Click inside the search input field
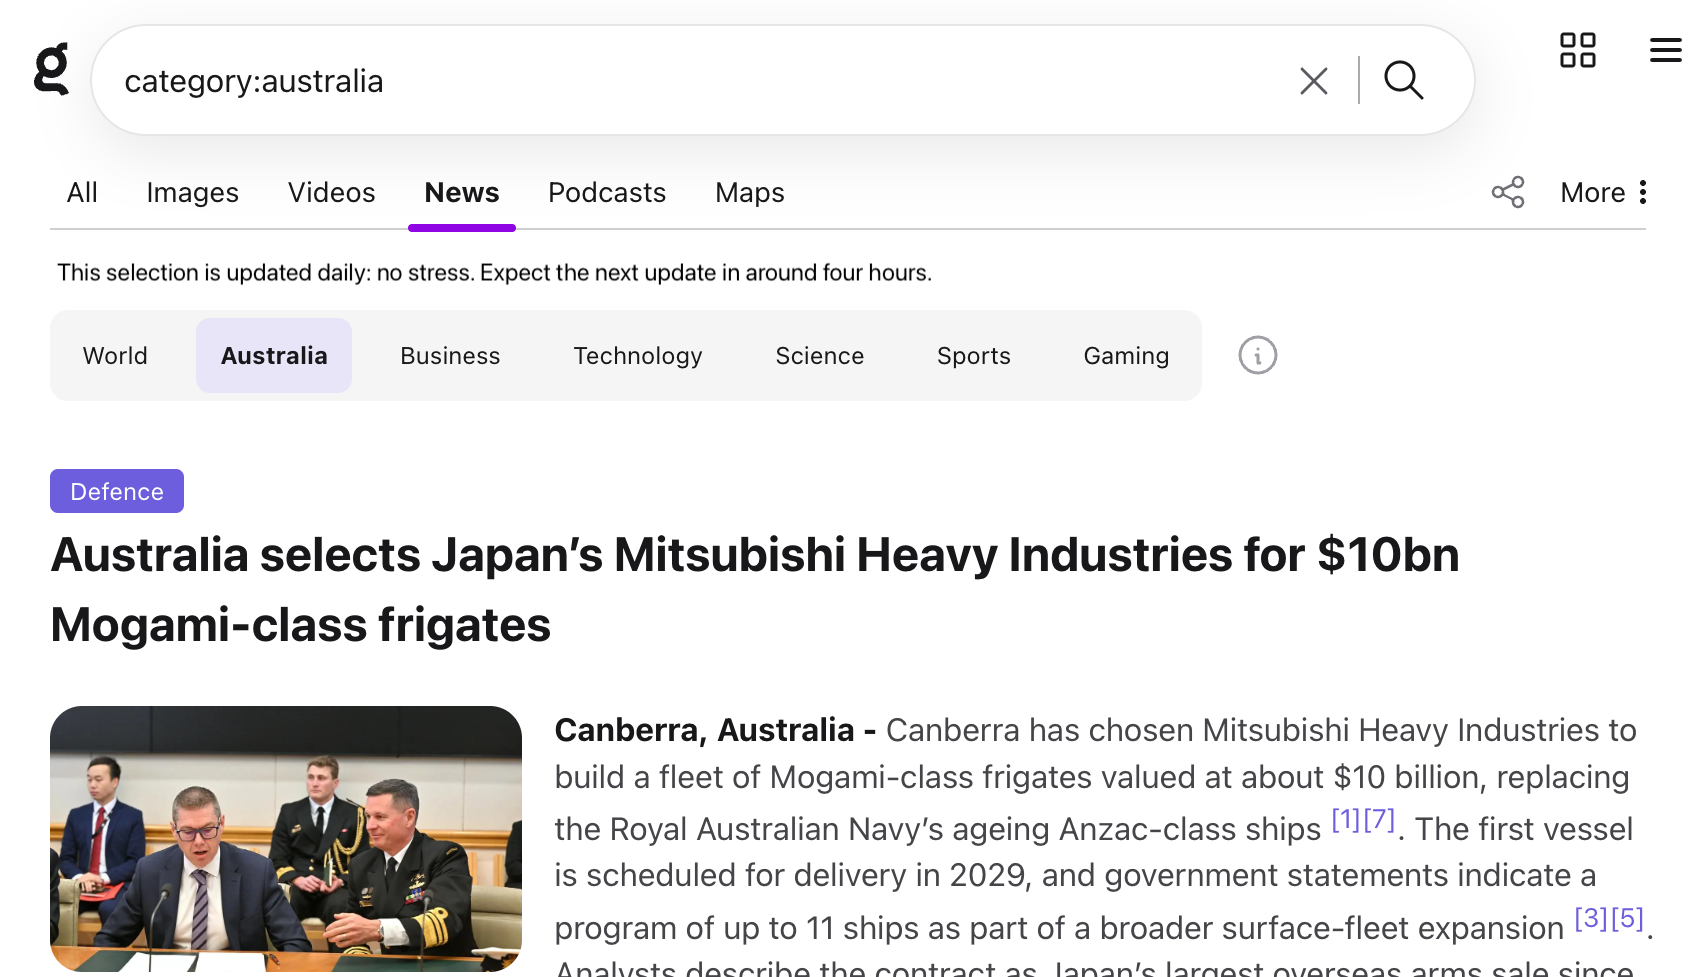Image resolution: width=1696 pixels, height=977 pixels. [x=700, y=81]
